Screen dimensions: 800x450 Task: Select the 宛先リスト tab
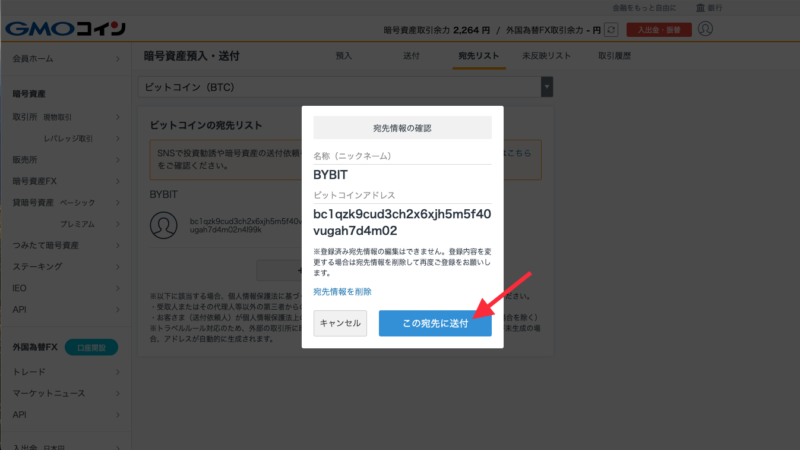[x=479, y=56]
